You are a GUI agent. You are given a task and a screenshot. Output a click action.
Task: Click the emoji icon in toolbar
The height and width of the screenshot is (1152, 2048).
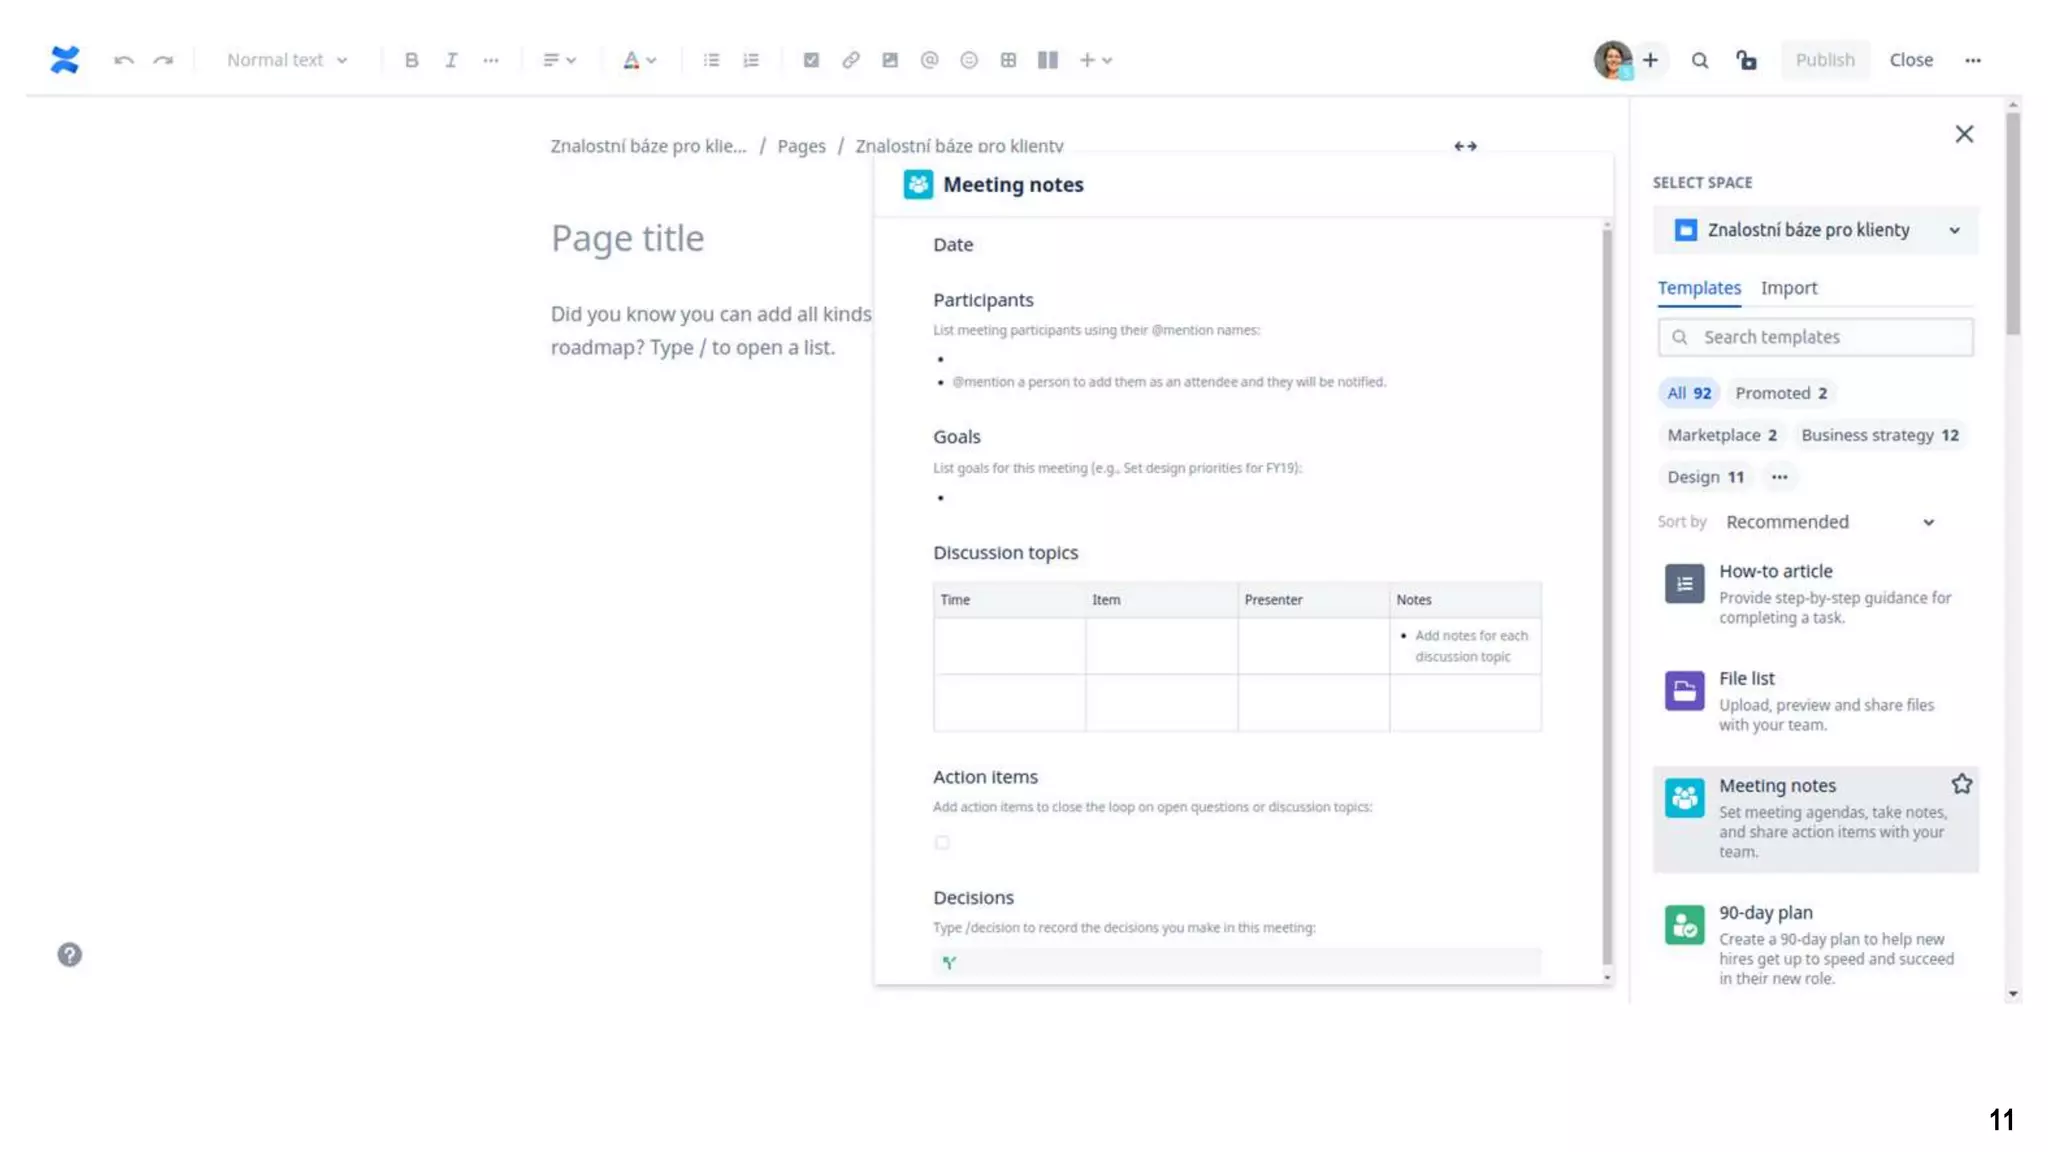pos(968,60)
